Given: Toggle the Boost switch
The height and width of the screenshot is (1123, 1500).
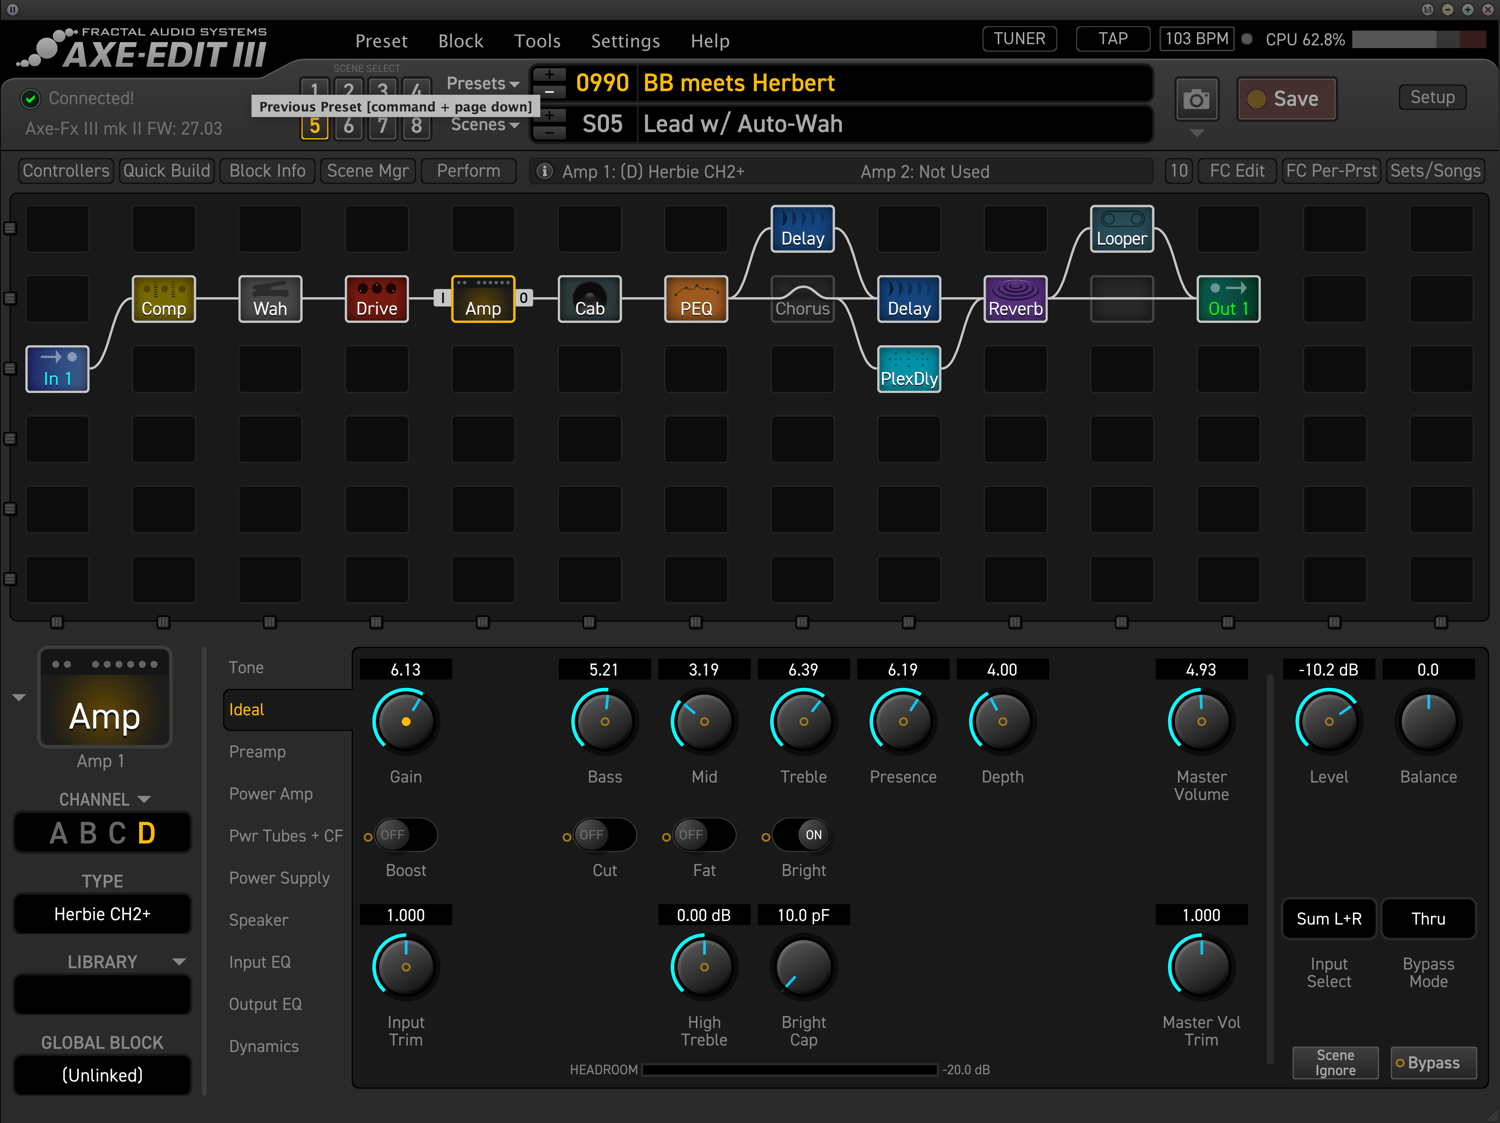Looking at the screenshot, I should [x=406, y=835].
